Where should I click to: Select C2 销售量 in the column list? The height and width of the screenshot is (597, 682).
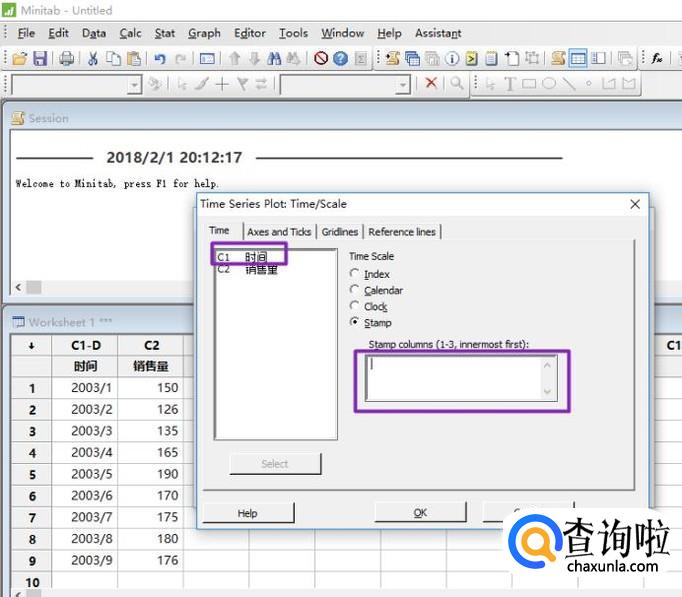[248, 270]
